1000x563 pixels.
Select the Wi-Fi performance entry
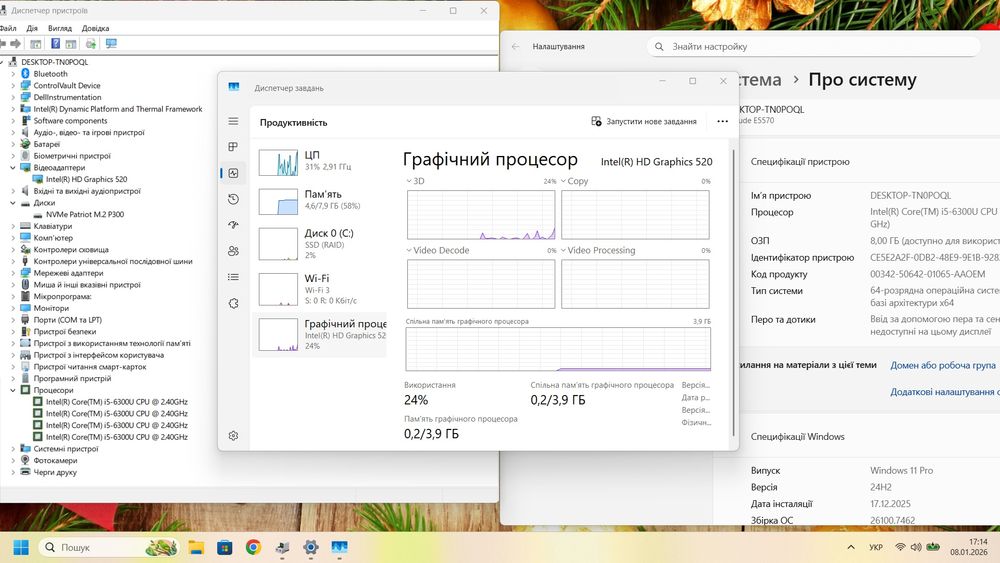[x=319, y=289]
